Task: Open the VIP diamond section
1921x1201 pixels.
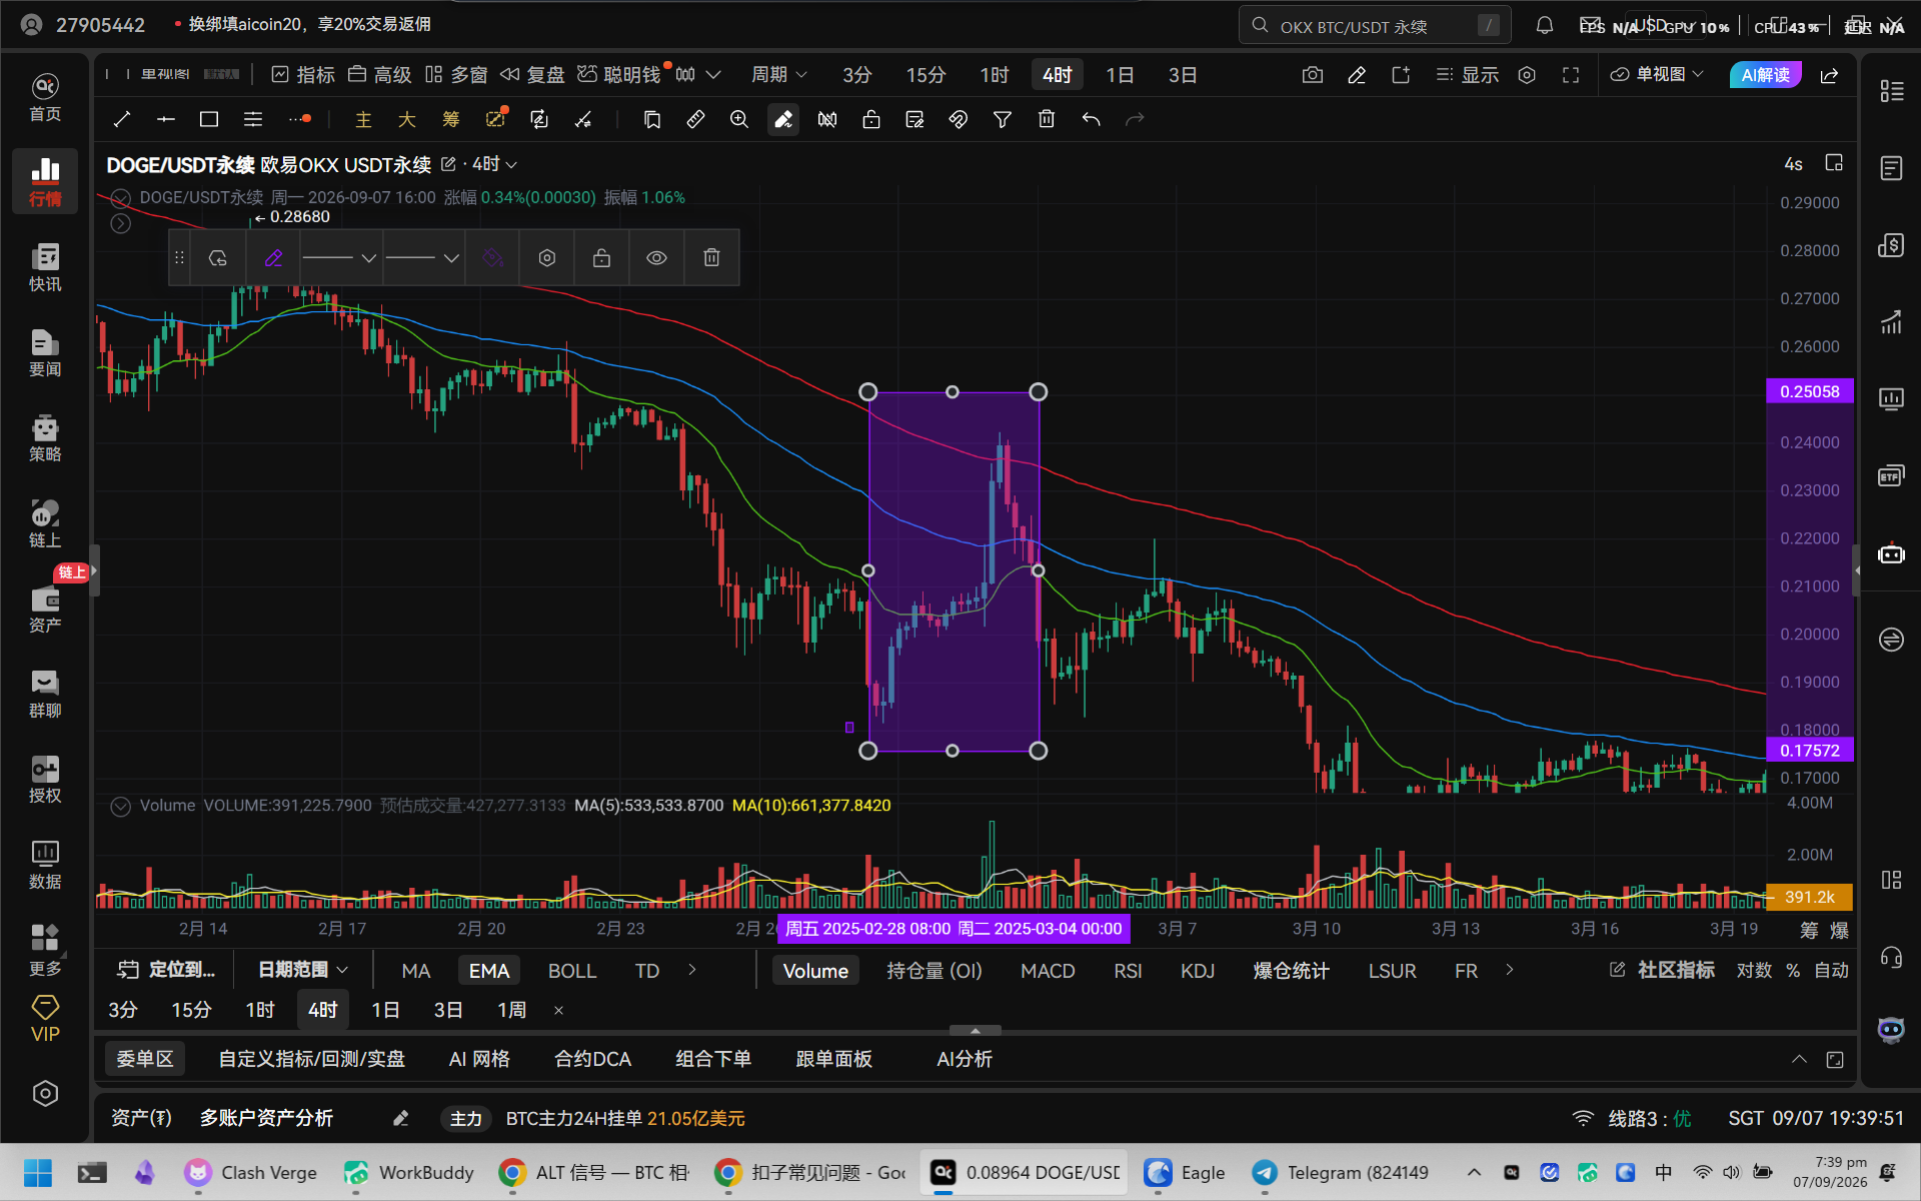Action: (x=45, y=1019)
